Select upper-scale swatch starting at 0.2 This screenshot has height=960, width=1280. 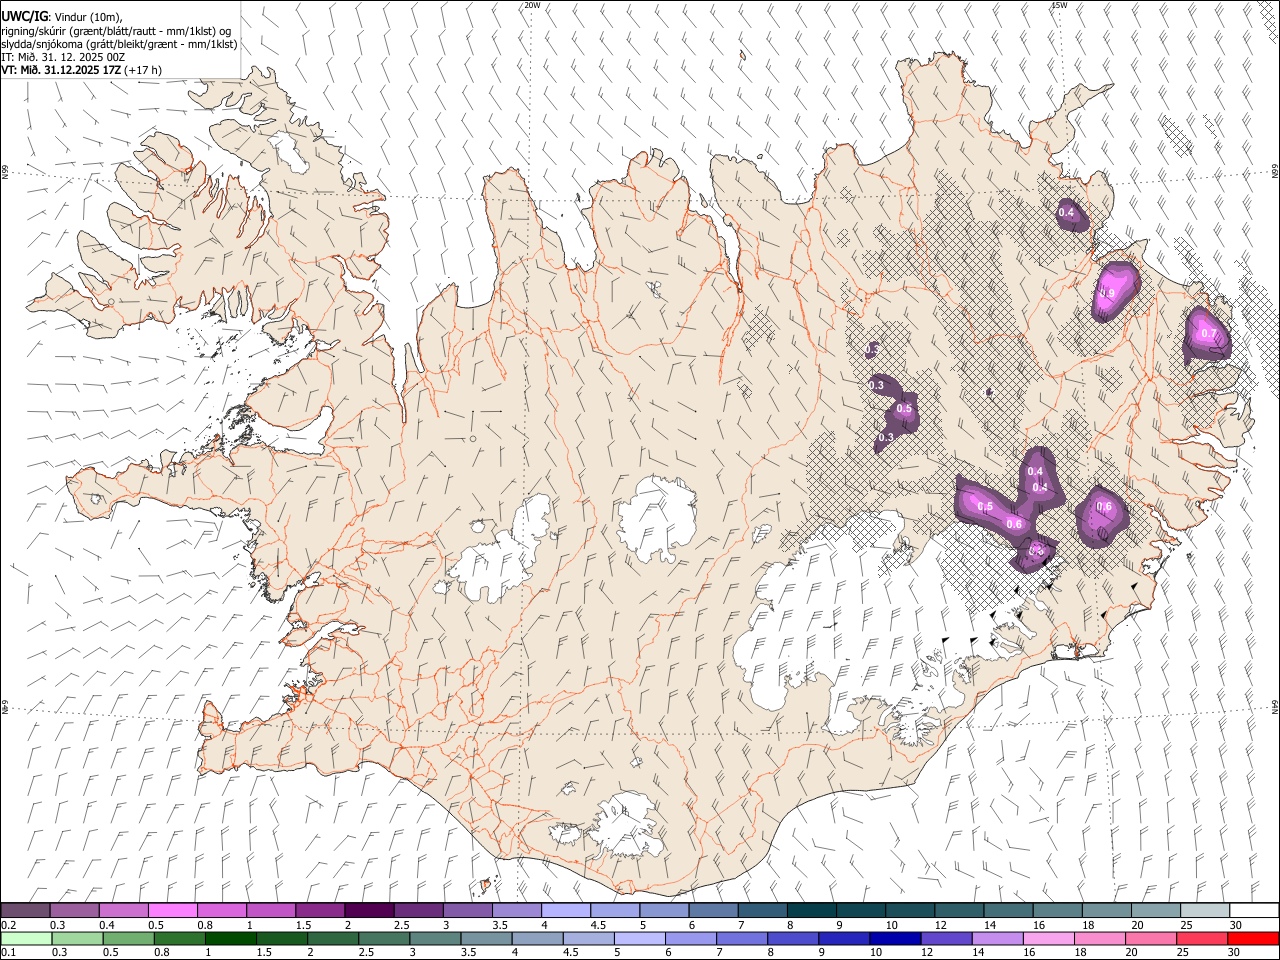coord(25,910)
